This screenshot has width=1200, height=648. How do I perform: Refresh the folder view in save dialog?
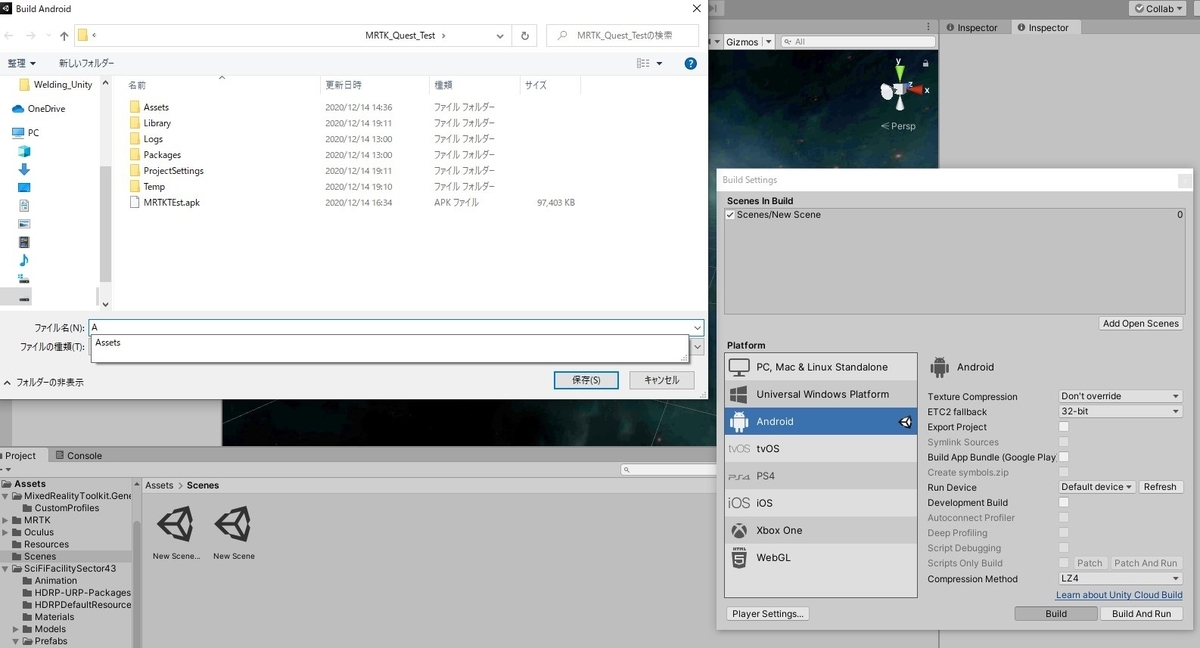point(525,35)
